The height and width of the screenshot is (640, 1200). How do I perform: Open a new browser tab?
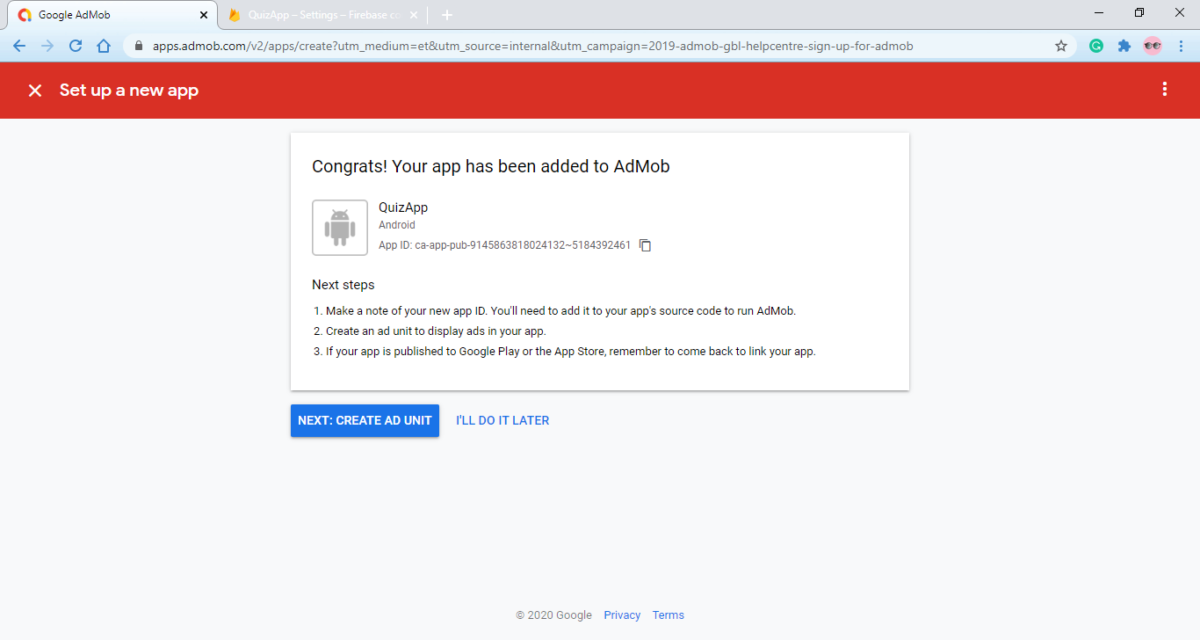coord(446,15)
